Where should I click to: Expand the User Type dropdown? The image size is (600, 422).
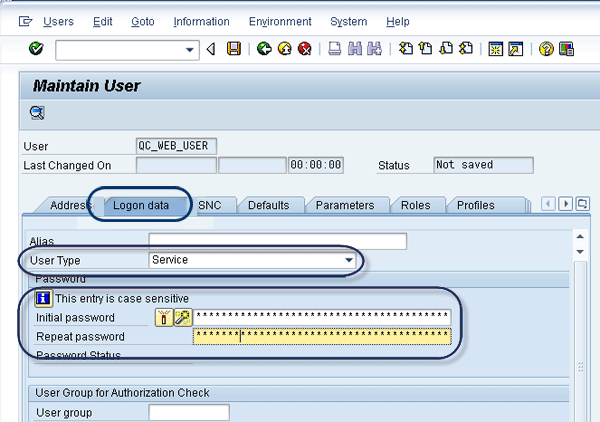[349, 260]
